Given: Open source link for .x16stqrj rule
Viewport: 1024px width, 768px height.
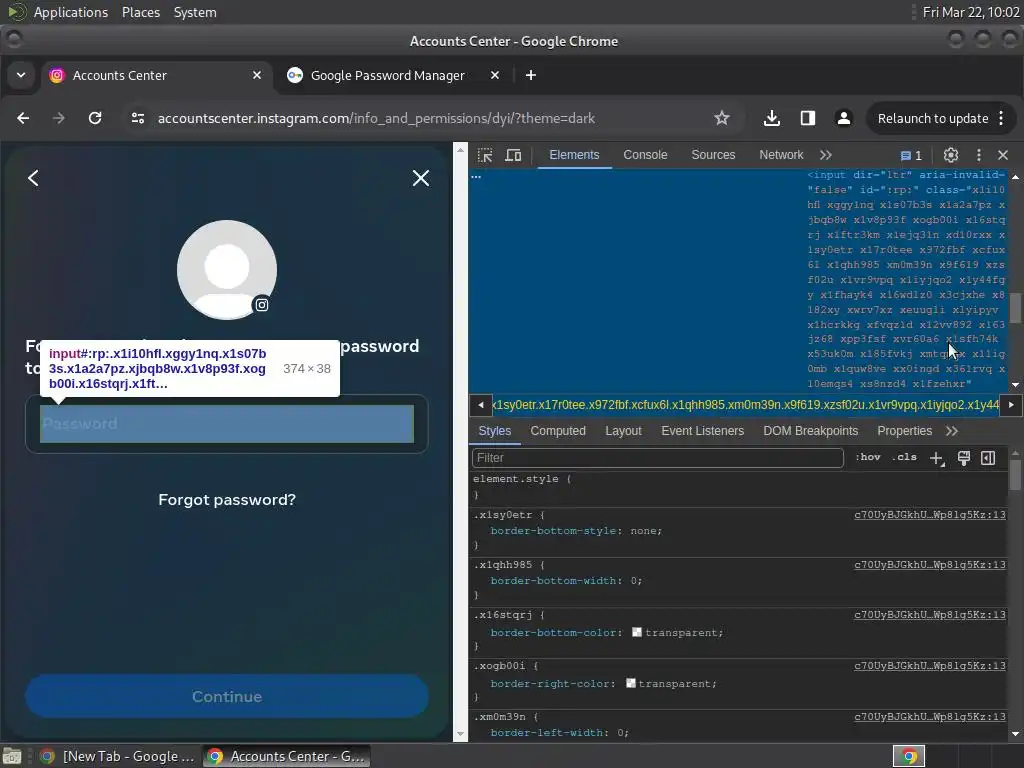Looking at the screenshot, I should pos(930,615).
